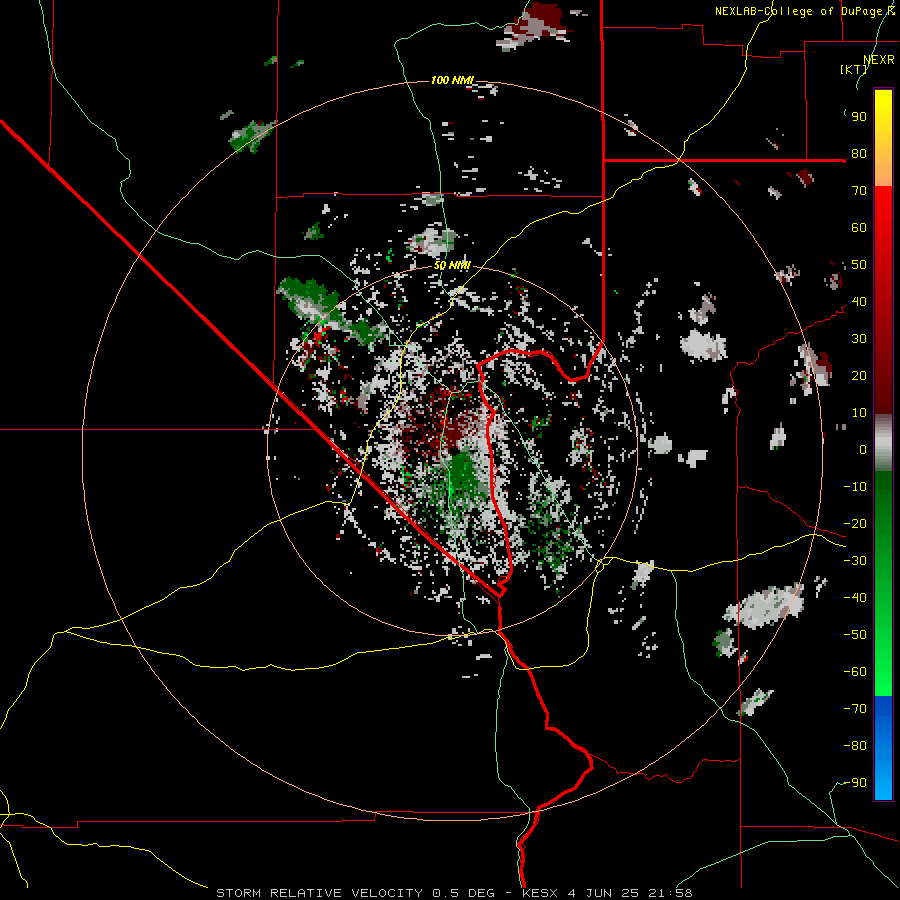Image resolution: width=900 pixels, height=900 pixels.
Task: Click the -60 value on the velocity scale
Action: 855,672
